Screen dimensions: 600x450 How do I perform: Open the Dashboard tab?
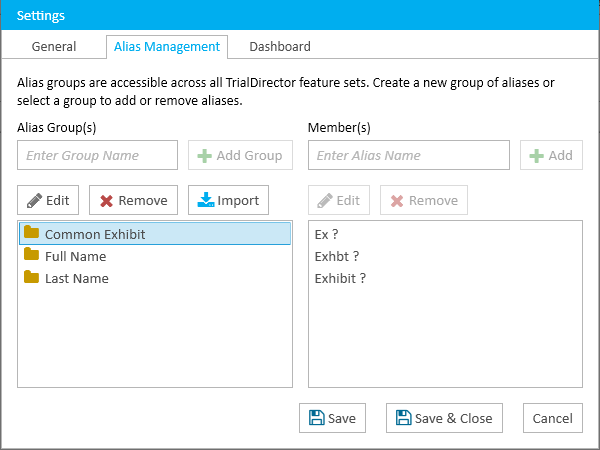(x=280, y=47)
